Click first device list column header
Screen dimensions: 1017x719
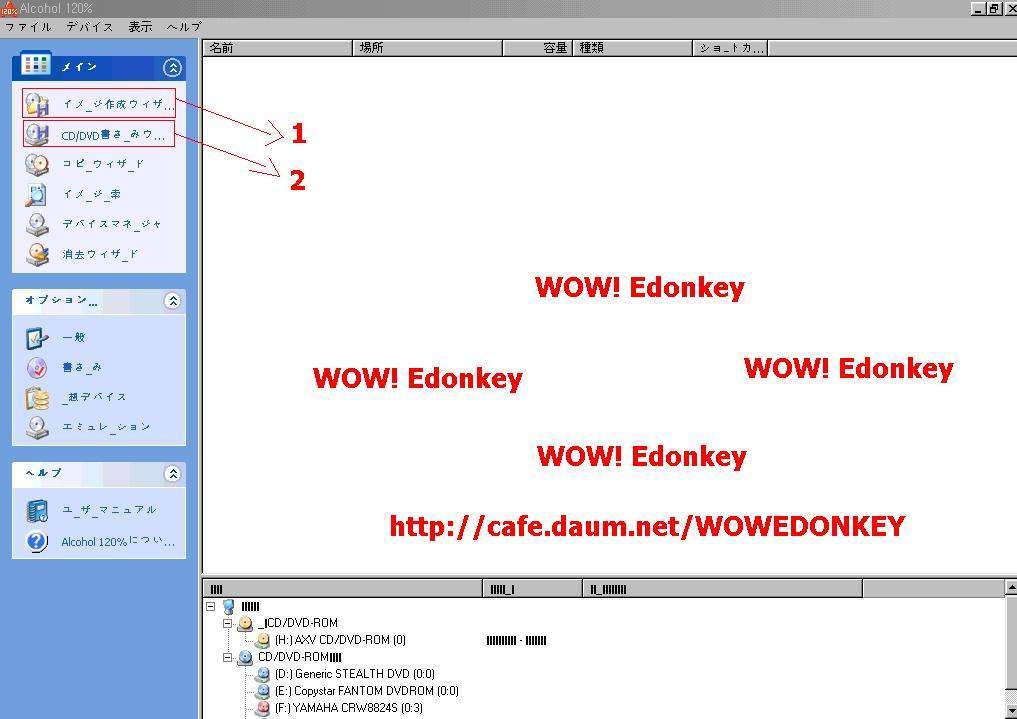point(343,589)
